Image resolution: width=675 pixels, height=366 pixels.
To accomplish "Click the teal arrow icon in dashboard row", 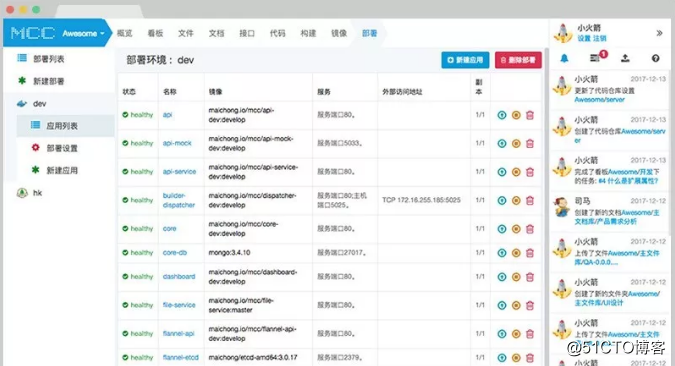I will pos(502,277).
